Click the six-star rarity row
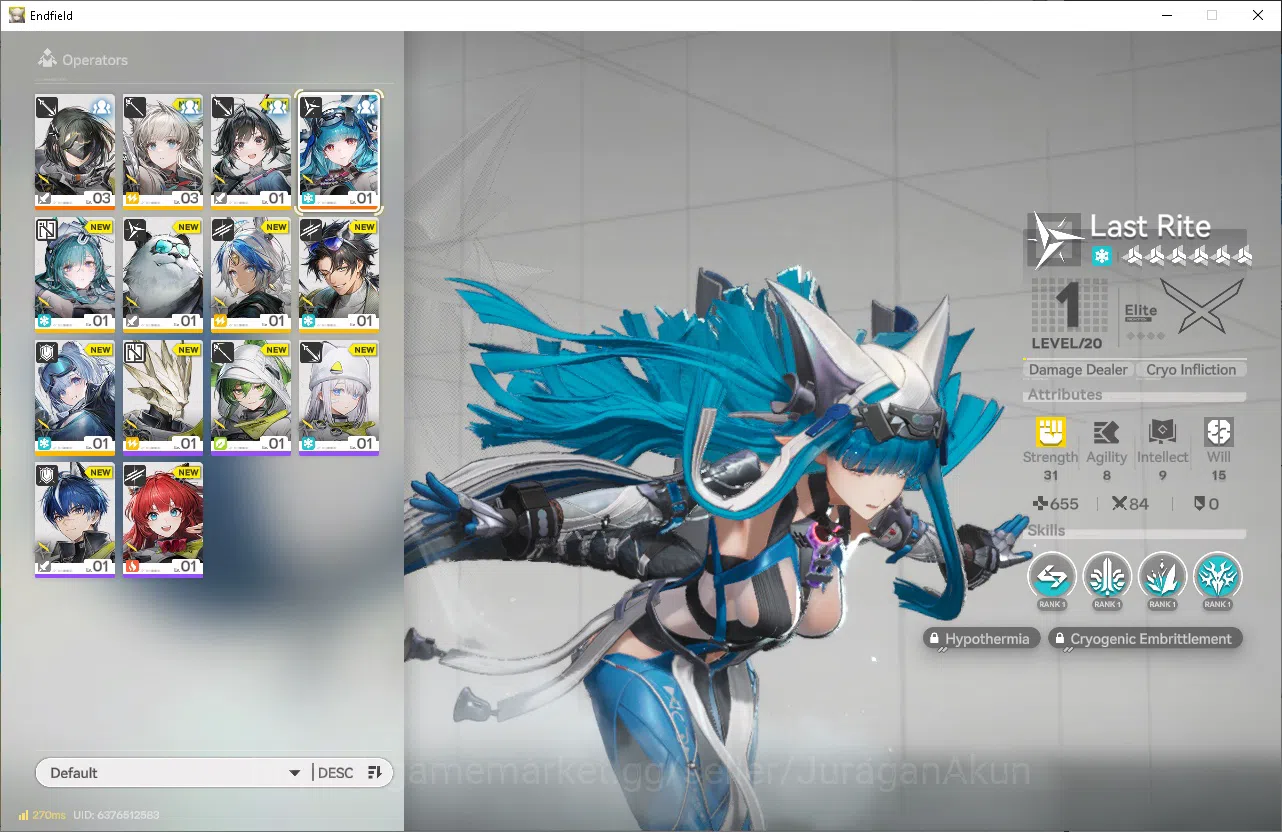 pyautogui.click(x=1186, y=257)
